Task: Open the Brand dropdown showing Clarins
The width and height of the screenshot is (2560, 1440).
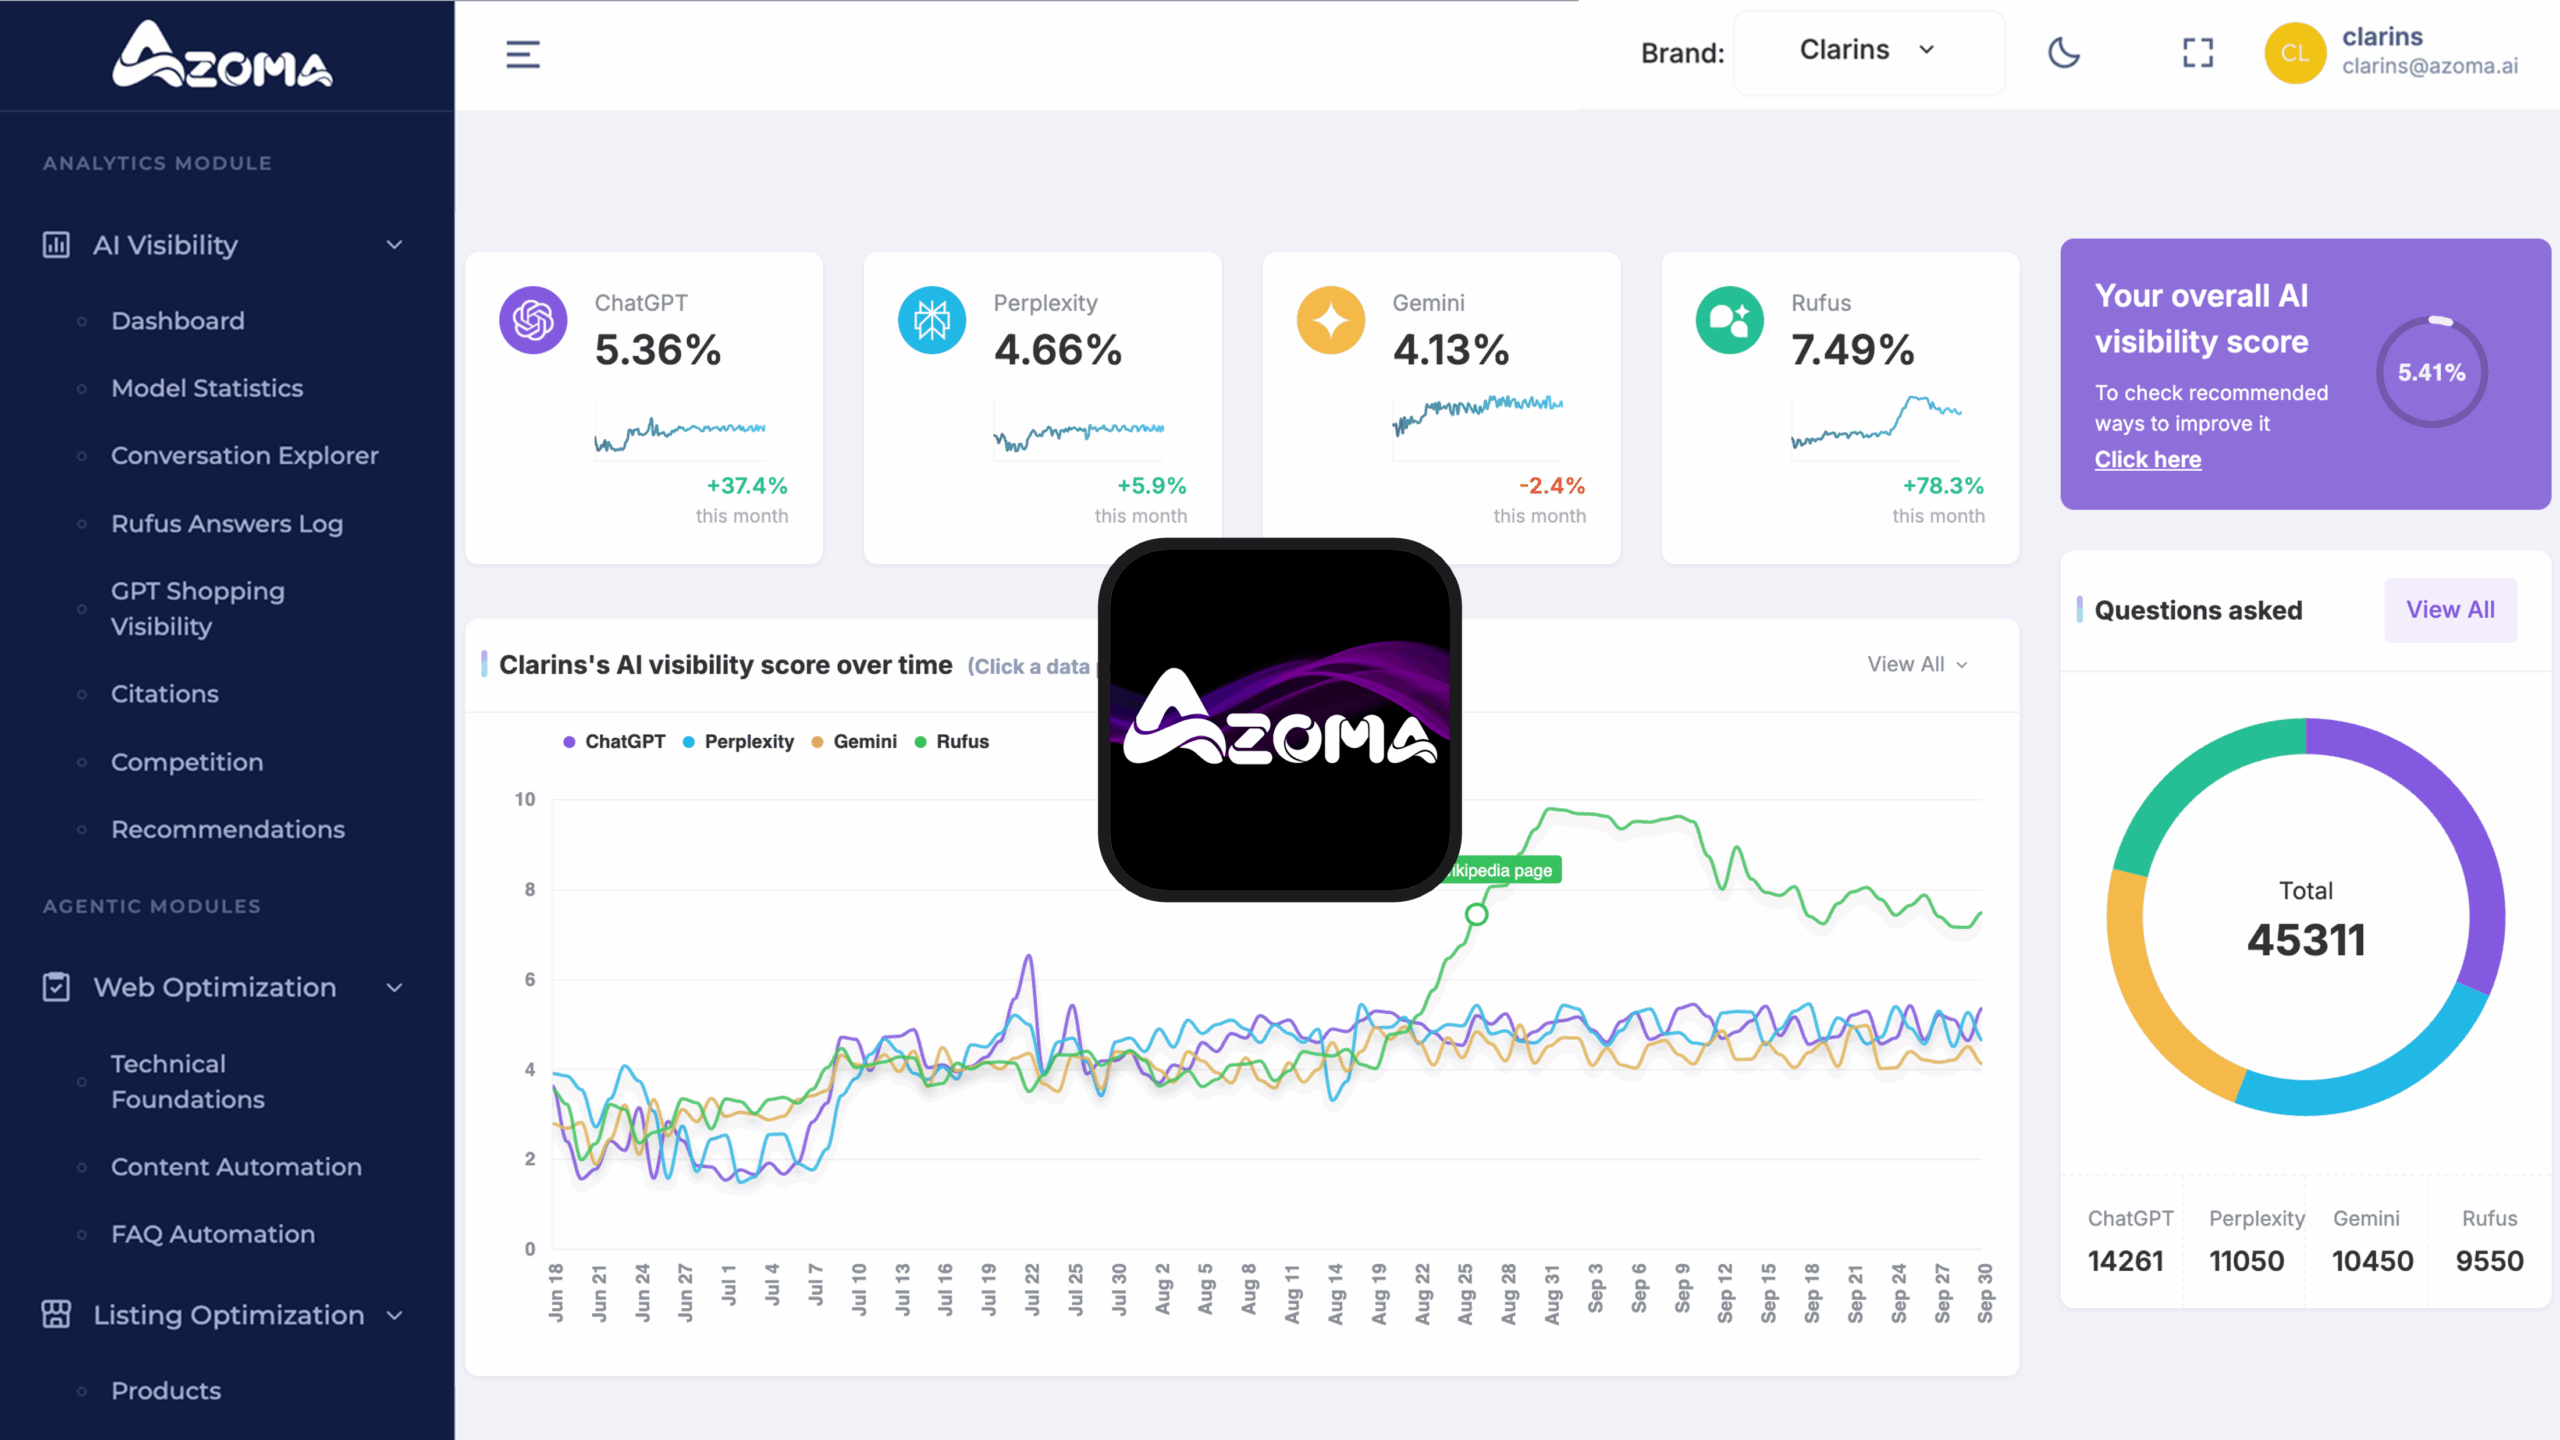Action: pyautogui.click(x=1868, y=51)
